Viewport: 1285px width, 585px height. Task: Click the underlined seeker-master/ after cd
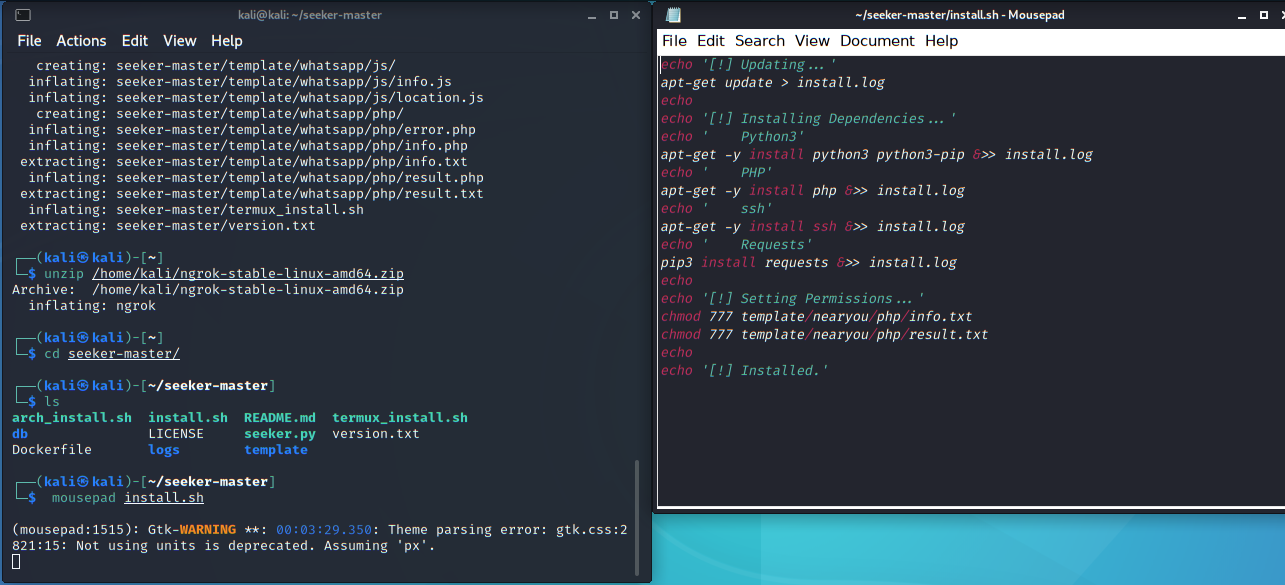pos(124,353)
